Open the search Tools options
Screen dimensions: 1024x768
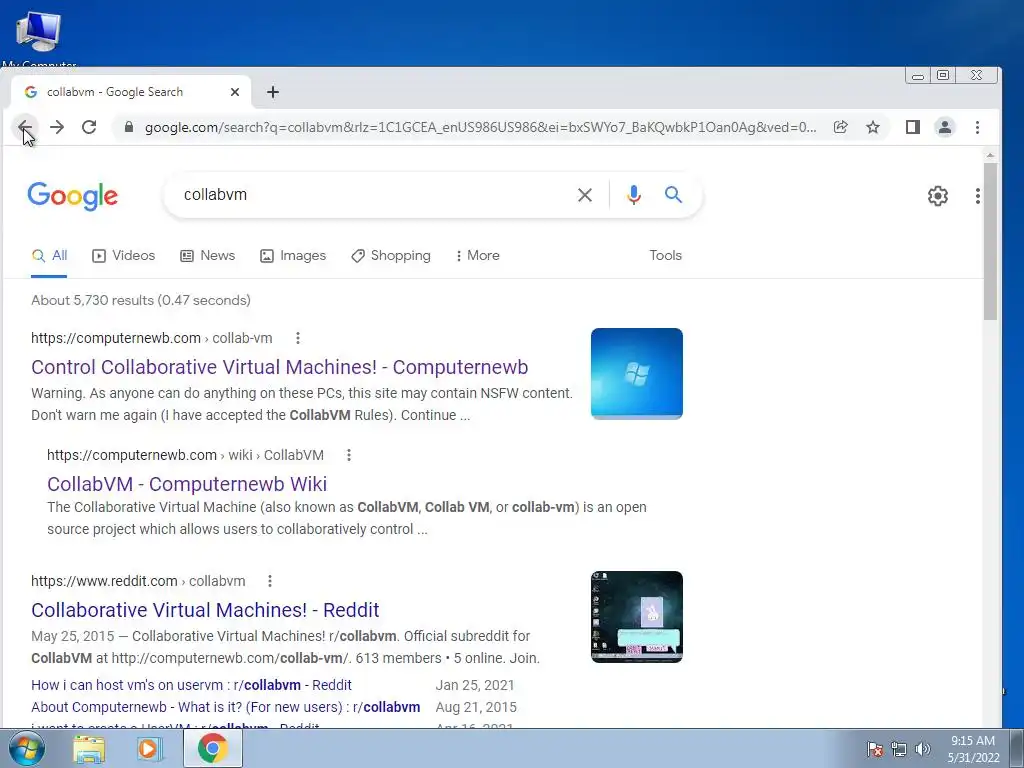point(665,255)
